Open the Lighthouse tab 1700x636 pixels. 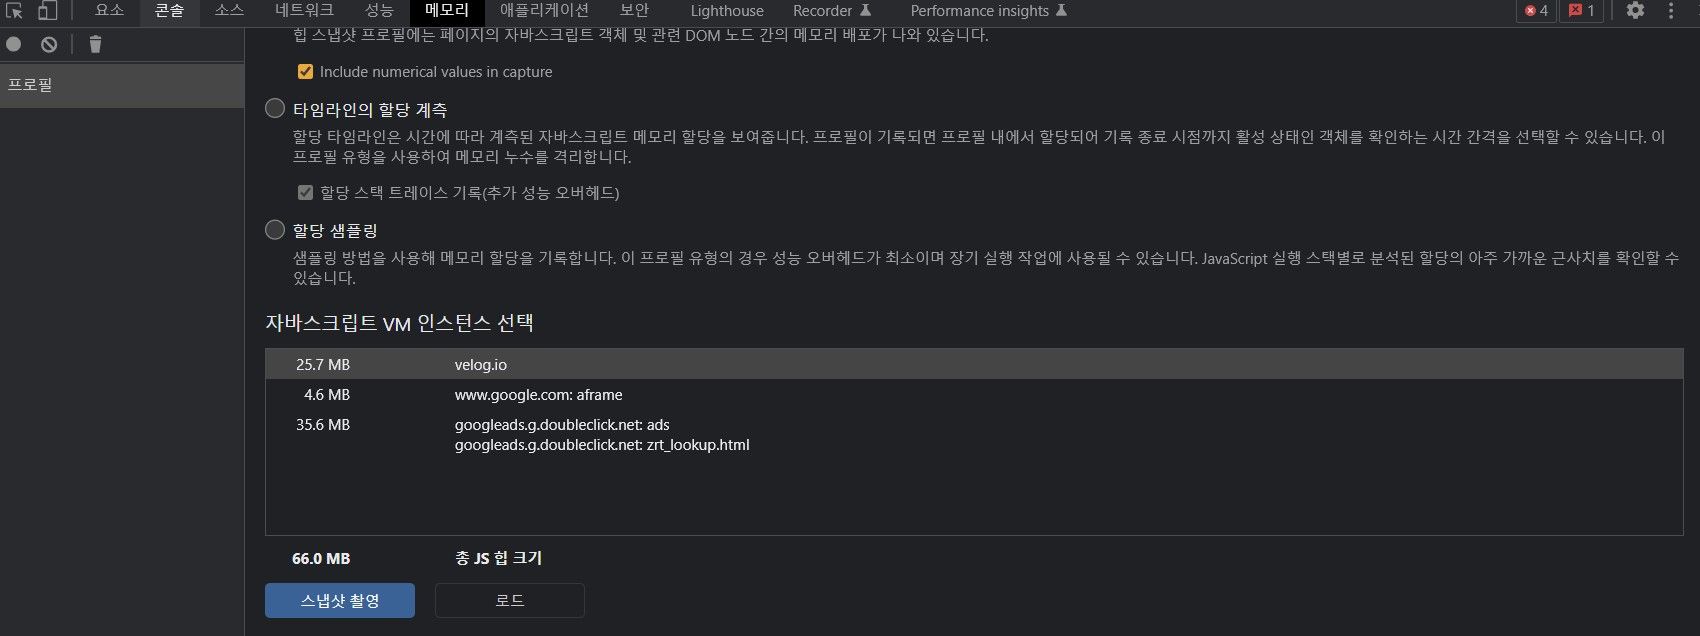tap(727, 11)
